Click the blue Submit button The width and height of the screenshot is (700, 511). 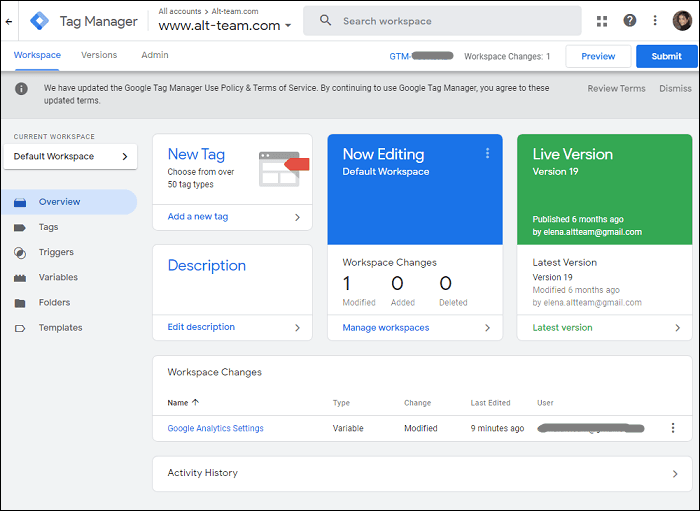pos(667,56)
